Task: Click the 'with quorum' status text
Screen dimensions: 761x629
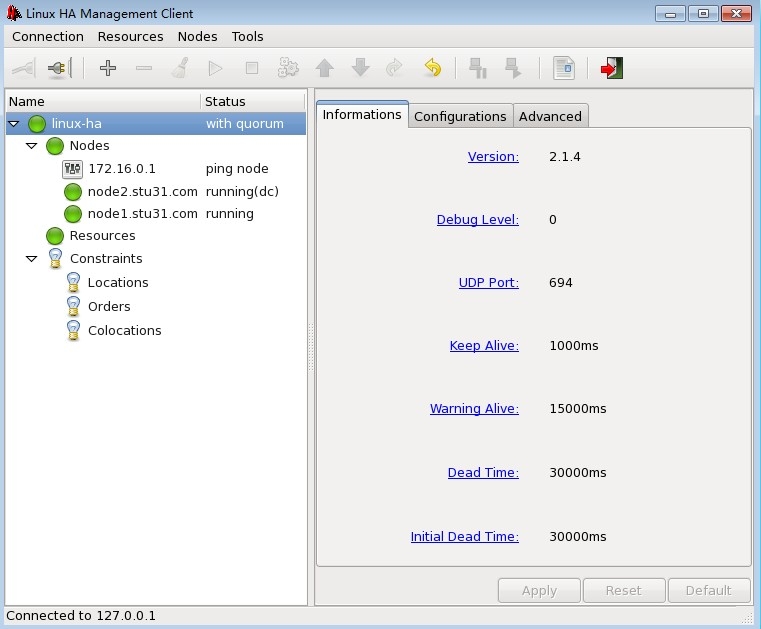Action: [245, 124]
